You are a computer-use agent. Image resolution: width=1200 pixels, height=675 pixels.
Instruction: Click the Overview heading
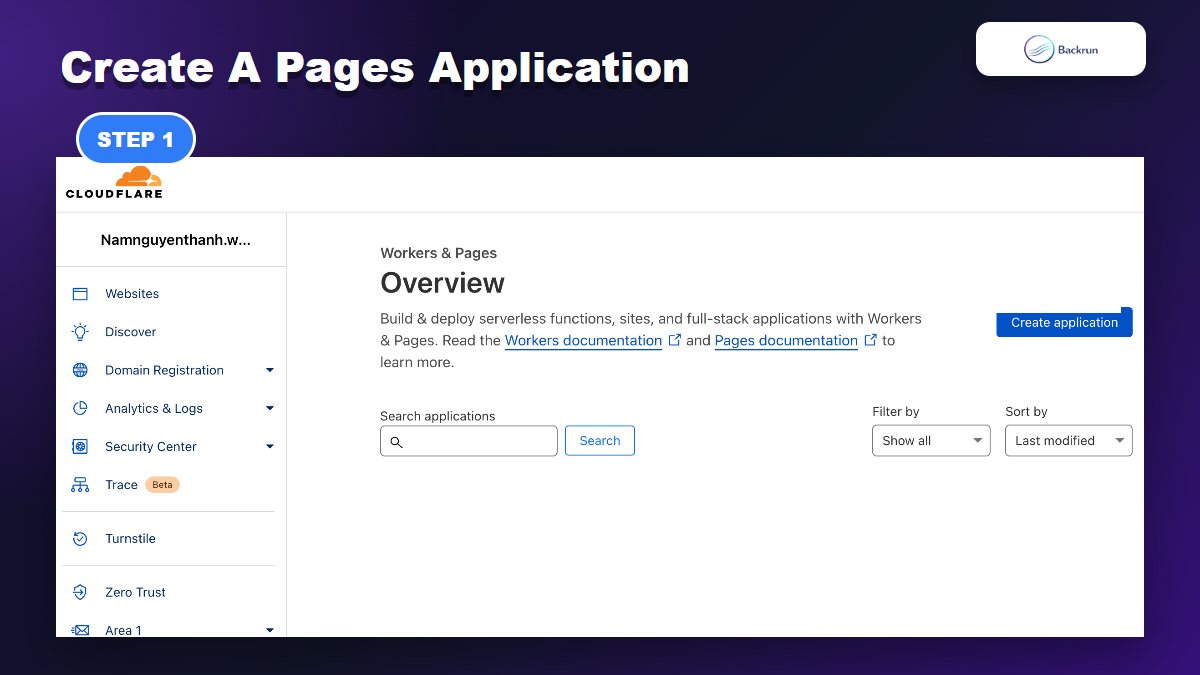click(442, 283)
